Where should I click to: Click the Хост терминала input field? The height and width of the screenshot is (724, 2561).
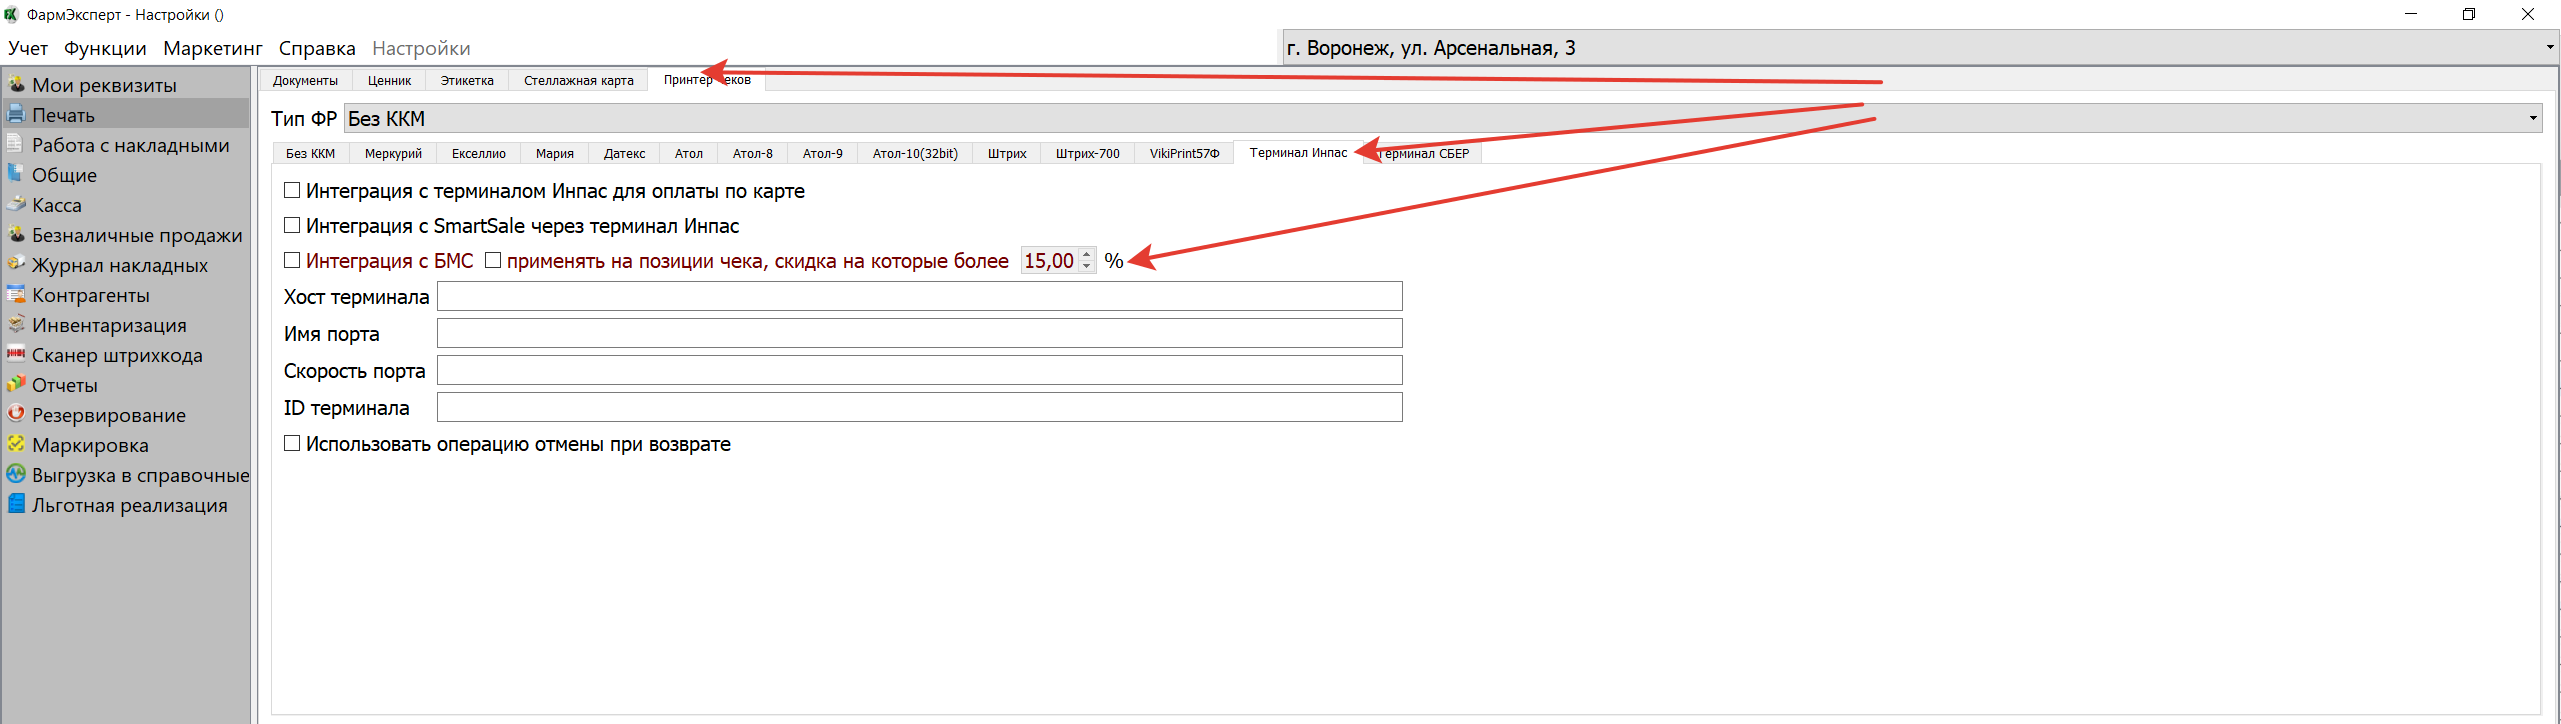tap(919, 296)
